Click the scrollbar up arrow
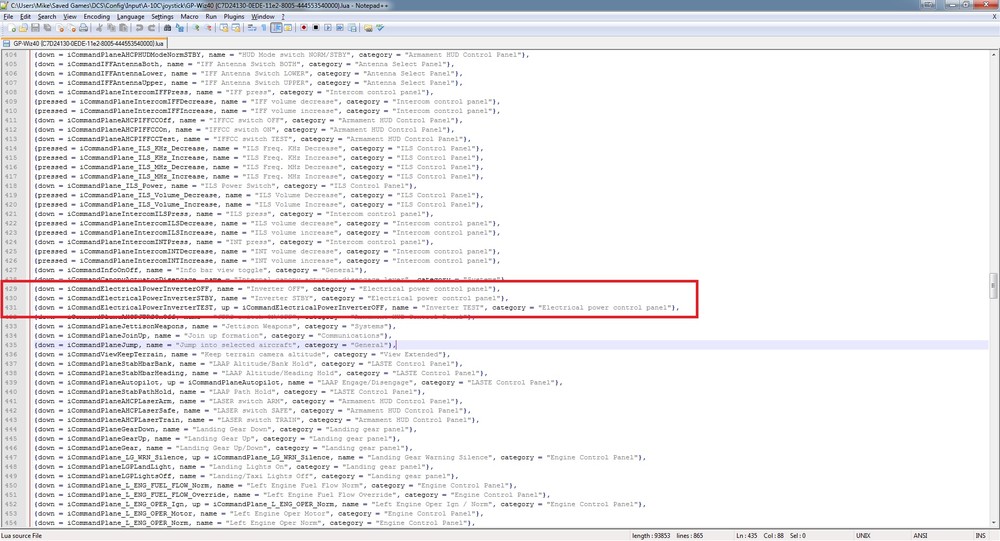 click(993, 56)
